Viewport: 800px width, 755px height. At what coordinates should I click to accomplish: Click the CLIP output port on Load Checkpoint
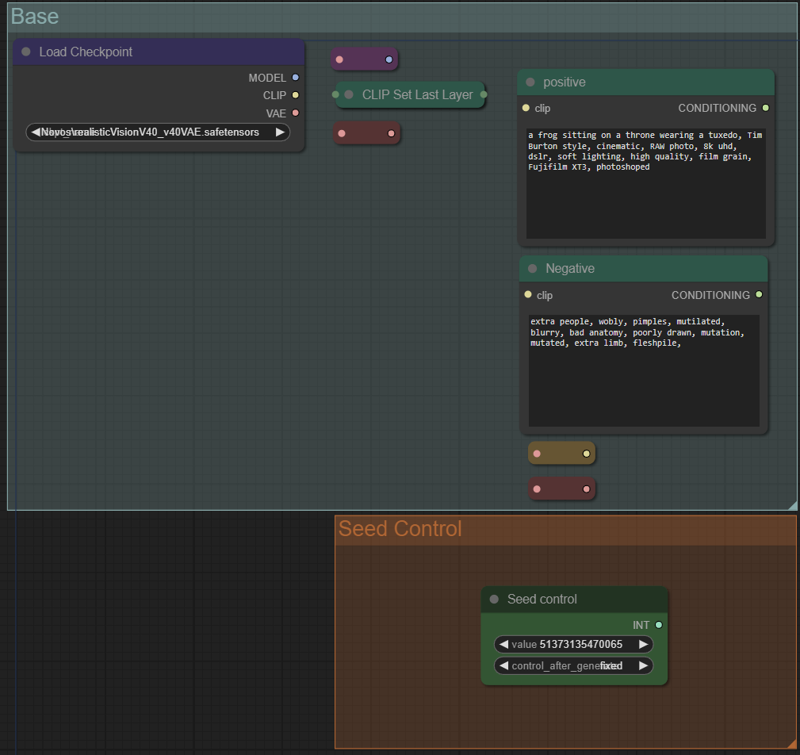[x=295, y=96]
